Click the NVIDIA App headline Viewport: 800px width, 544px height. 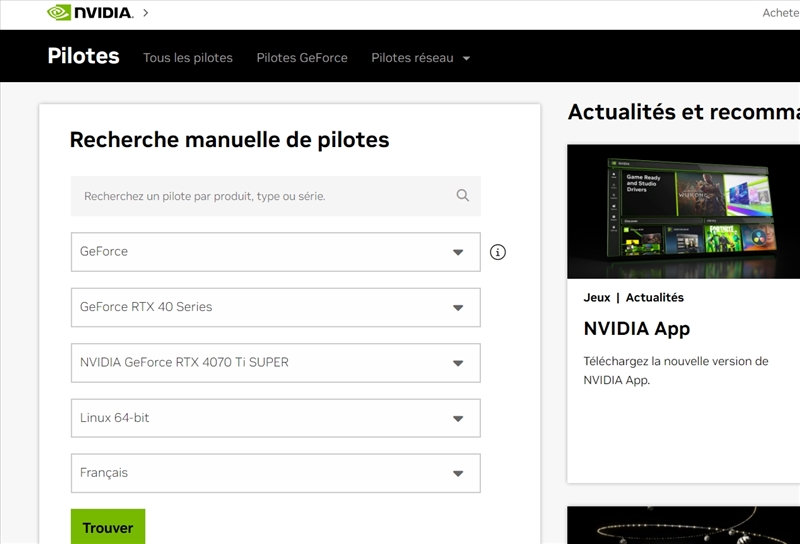[x=637, y=329]
